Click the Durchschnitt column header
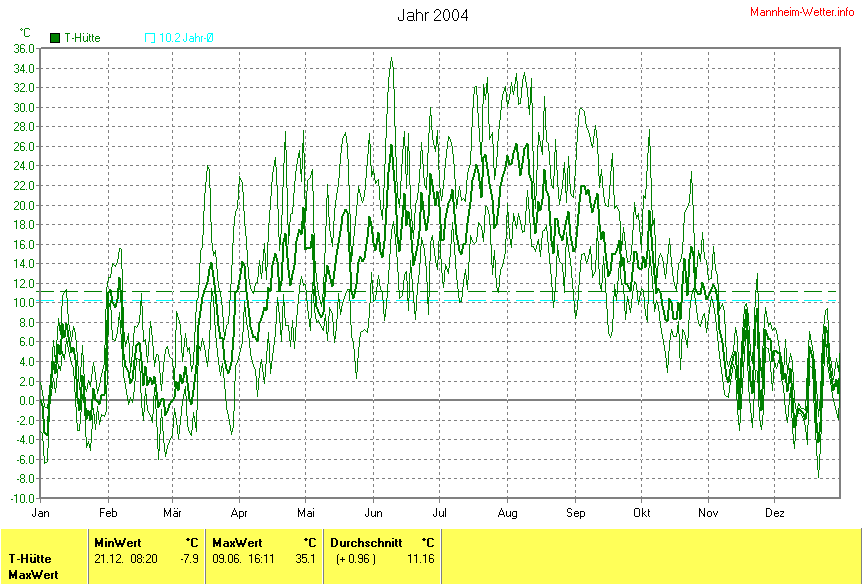This screenshot has width=862, height=584. 366,543
